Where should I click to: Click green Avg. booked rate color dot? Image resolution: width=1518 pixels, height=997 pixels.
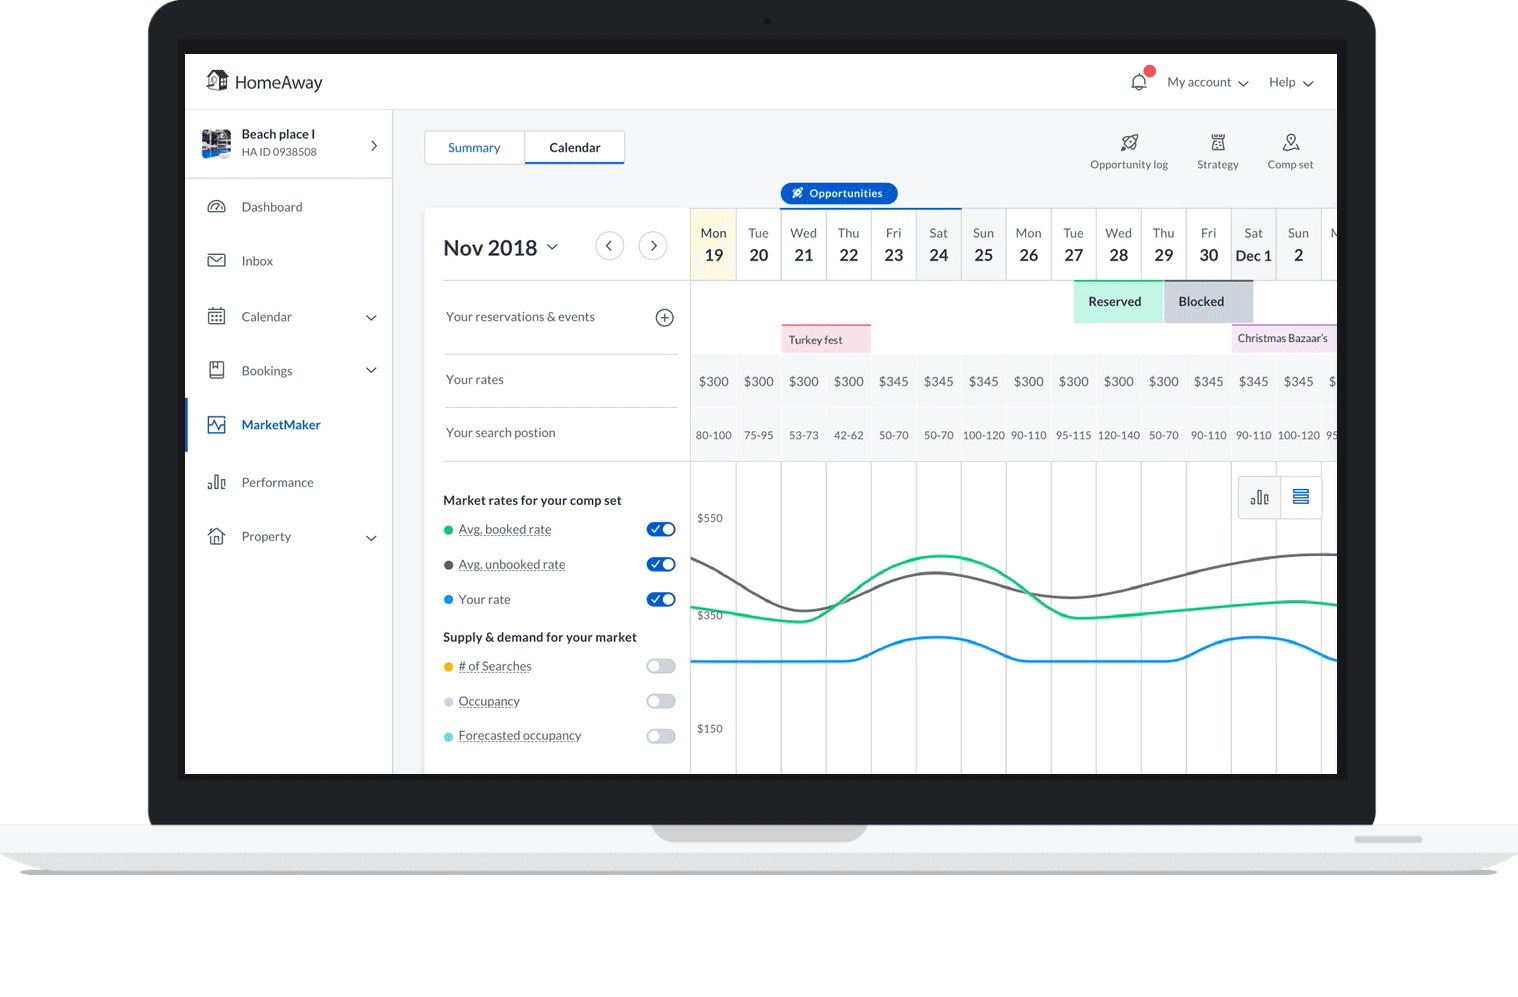coord(448,530)
